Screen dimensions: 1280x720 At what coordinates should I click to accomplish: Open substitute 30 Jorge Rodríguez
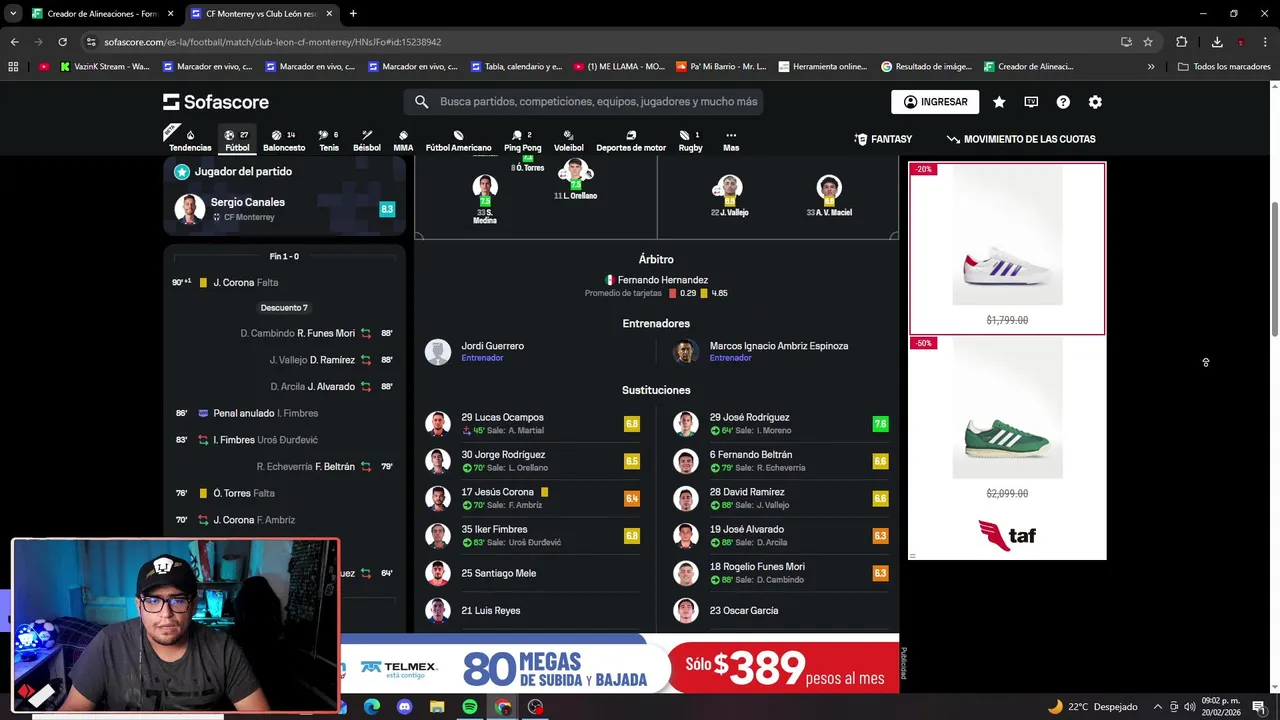[532, 461]
